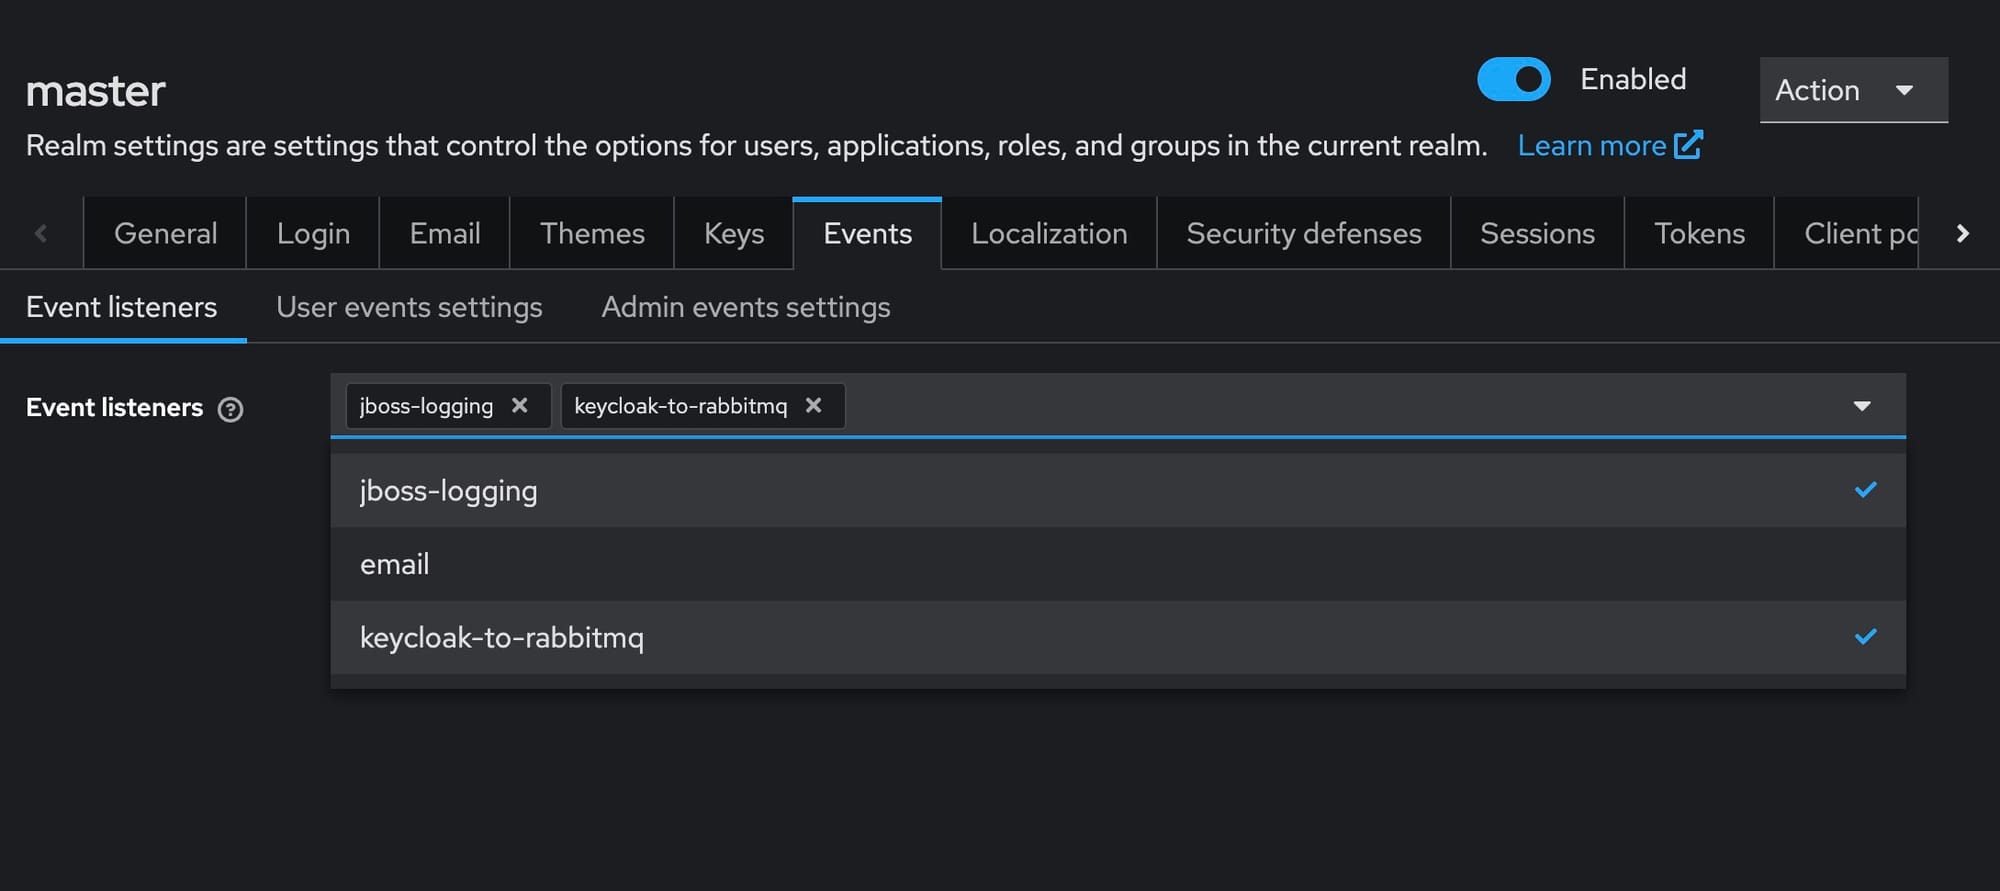Click the keycloak-to-rabbitmq chip label
Screen dimensions: 2000x891
pos(680,406)
